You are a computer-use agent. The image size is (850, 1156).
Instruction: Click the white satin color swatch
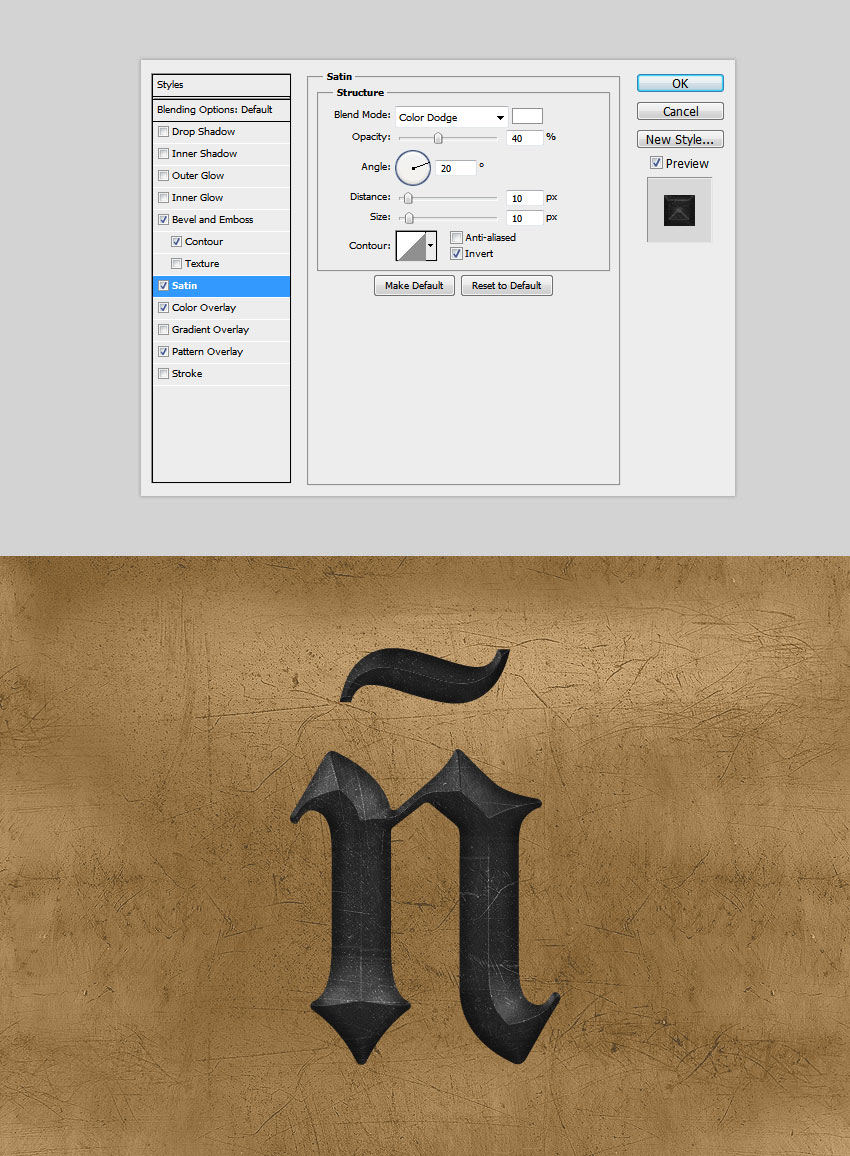point(527,116)
